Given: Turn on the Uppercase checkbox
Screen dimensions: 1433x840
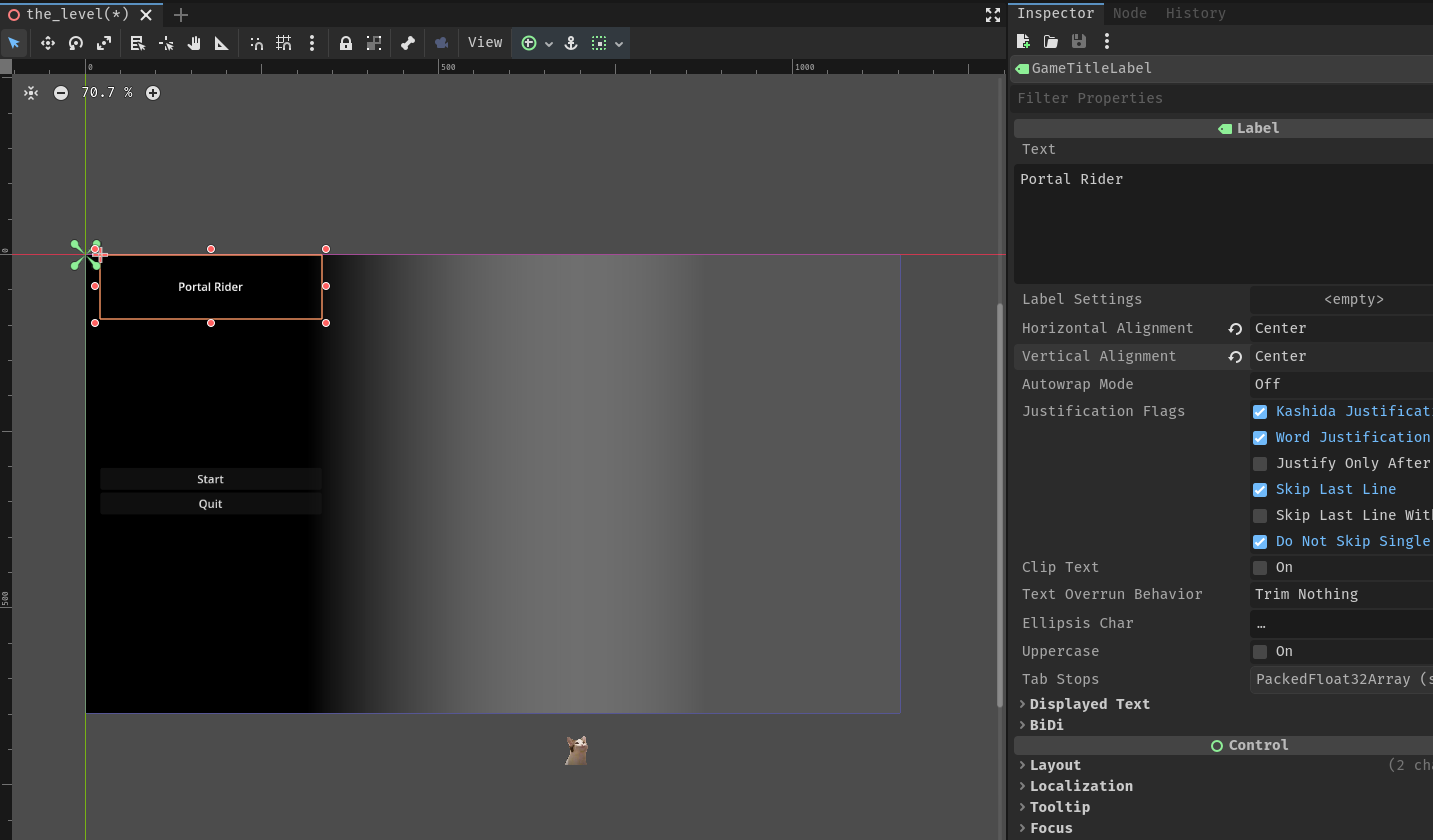Looking at the screenshot, I should 1260,652.
